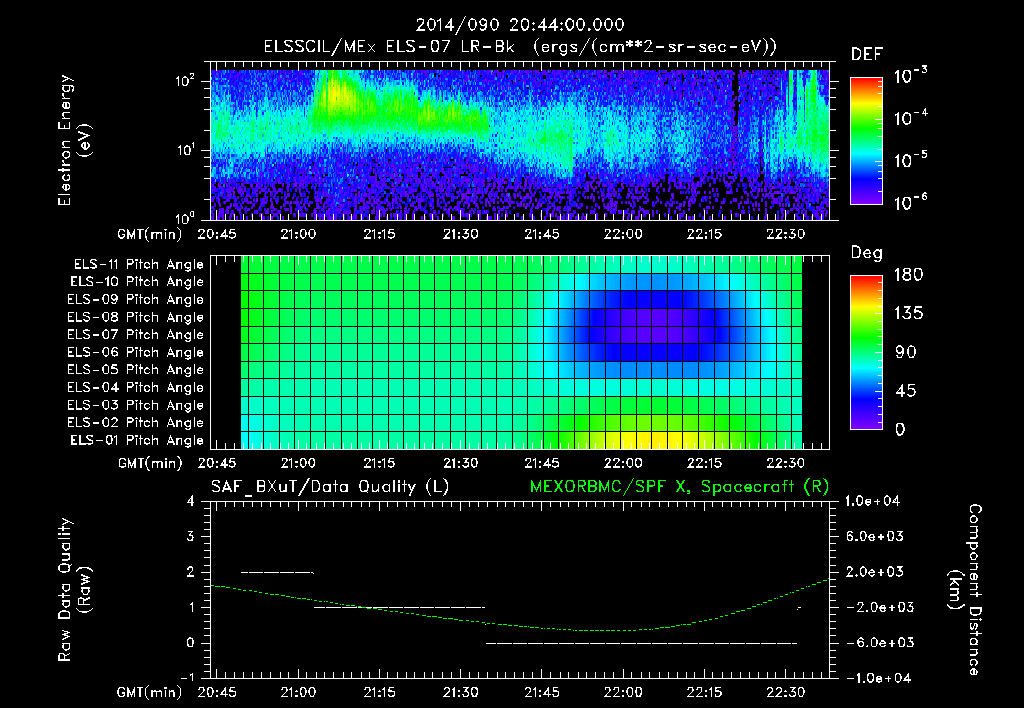Select the ELS-03 Pitch Angle row label
The image size is (1024, 708).
pyautogui.click(x=136, y=405)
